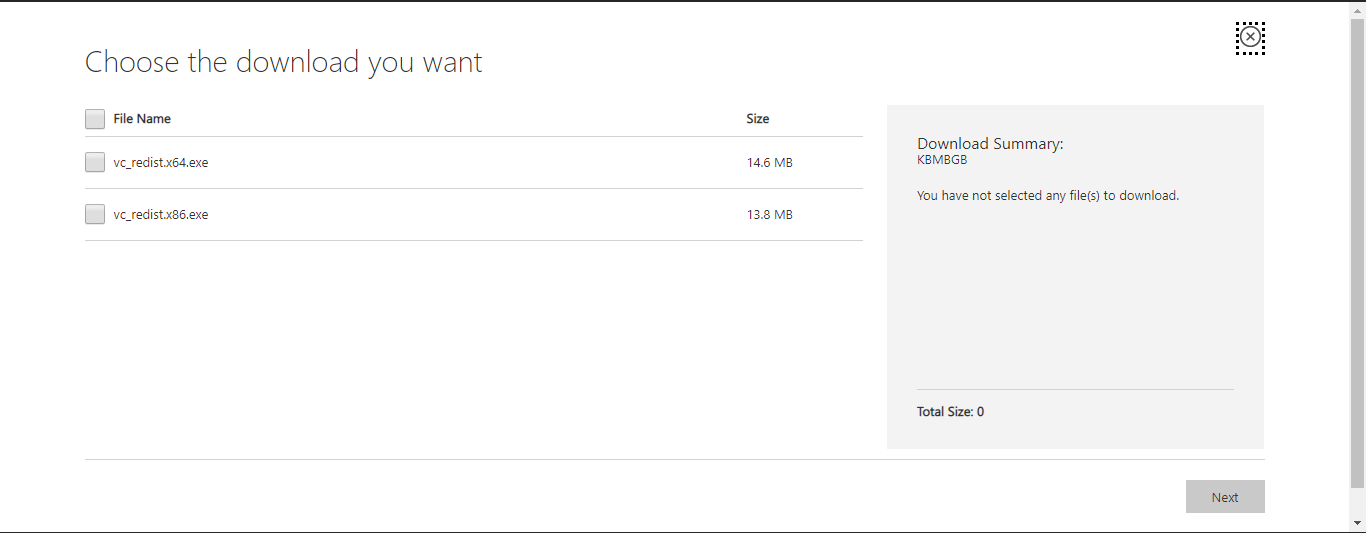Click the Size column header
Image resolution: width=1366 pixels, height=533 pixels.
click(758, 119)
